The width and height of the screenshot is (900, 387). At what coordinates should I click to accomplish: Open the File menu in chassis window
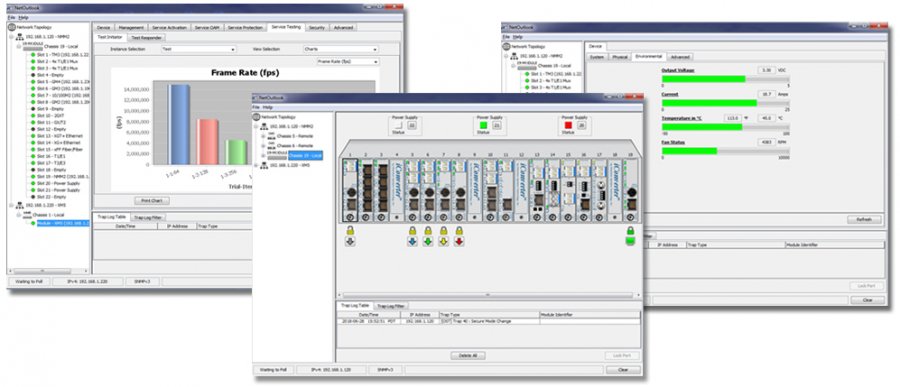coord(256,107)
